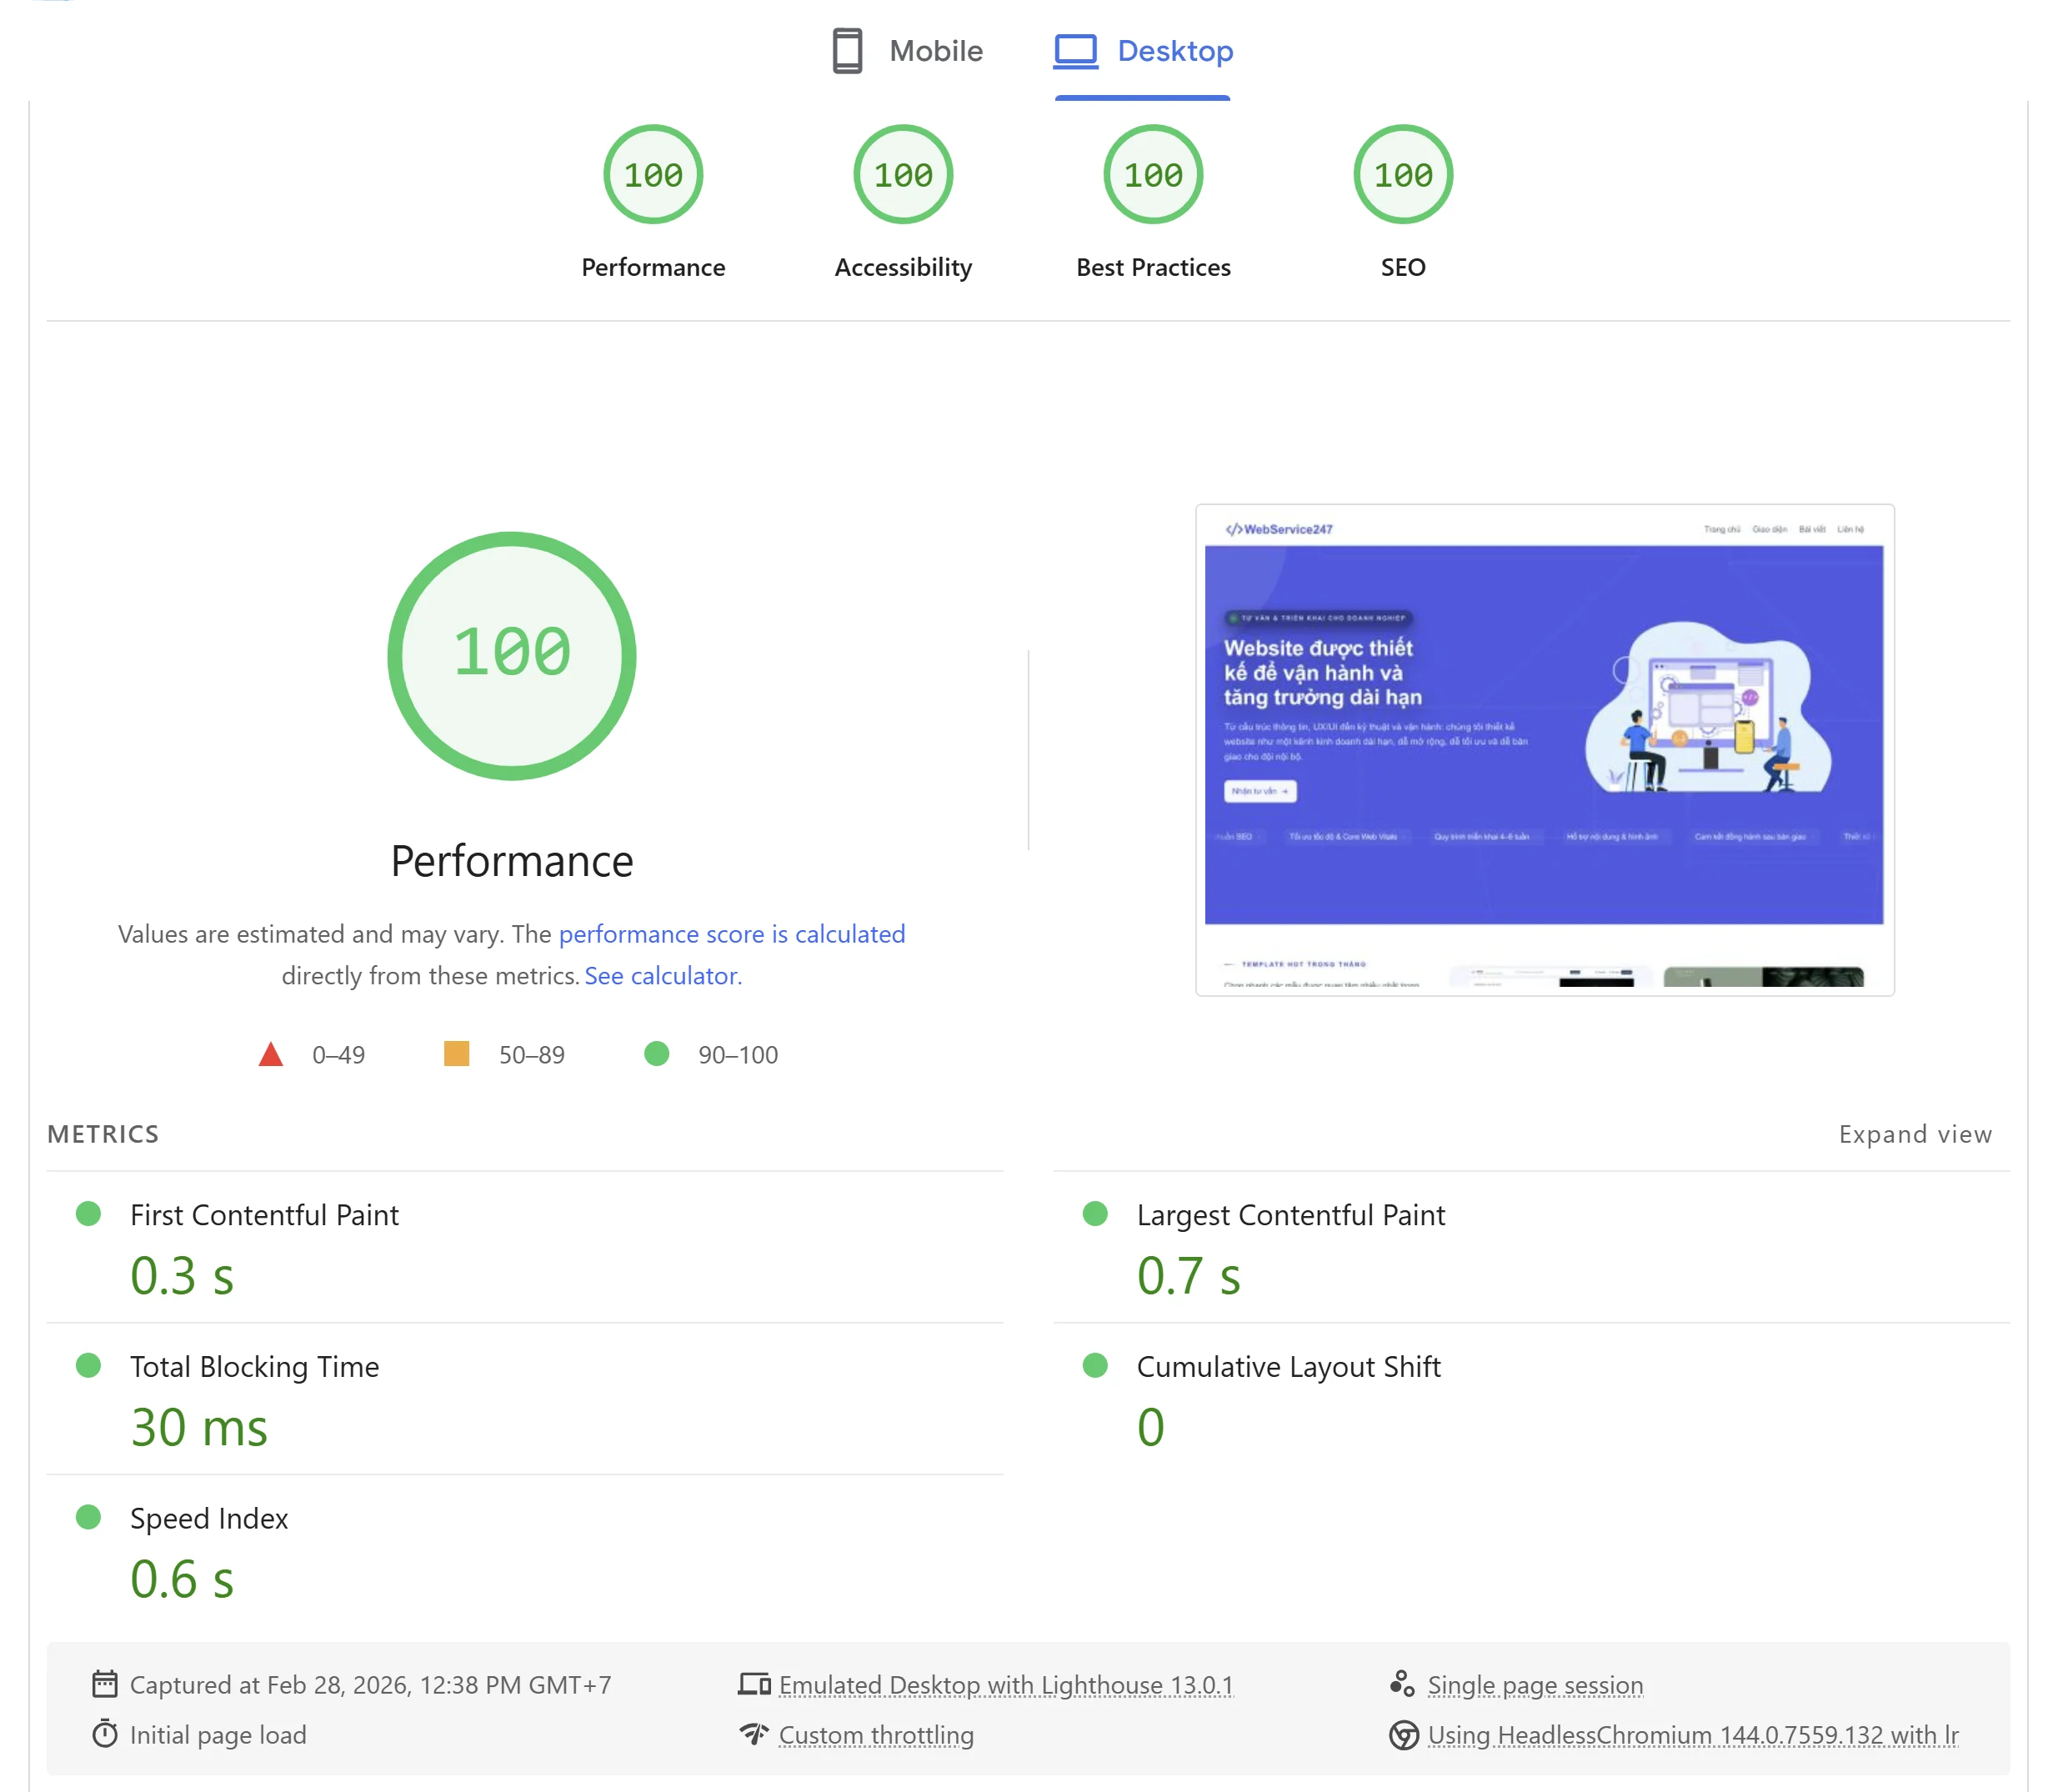The height and width of the screenshot is (1792, 2063).
Task: Click the Best Practices score gauge
Action: [1153, 175]
